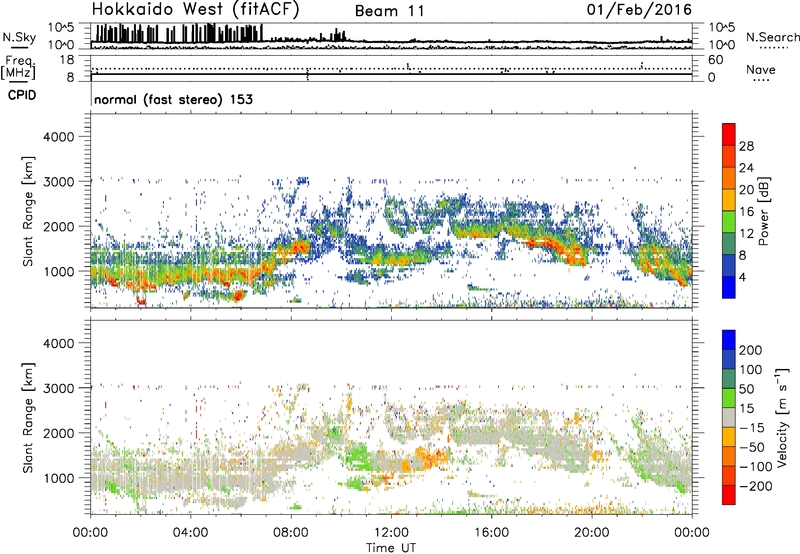Click the light green Power segment between 12 and 16
Image resolution: width=800 pixels, height=554 pixels.
729,221
